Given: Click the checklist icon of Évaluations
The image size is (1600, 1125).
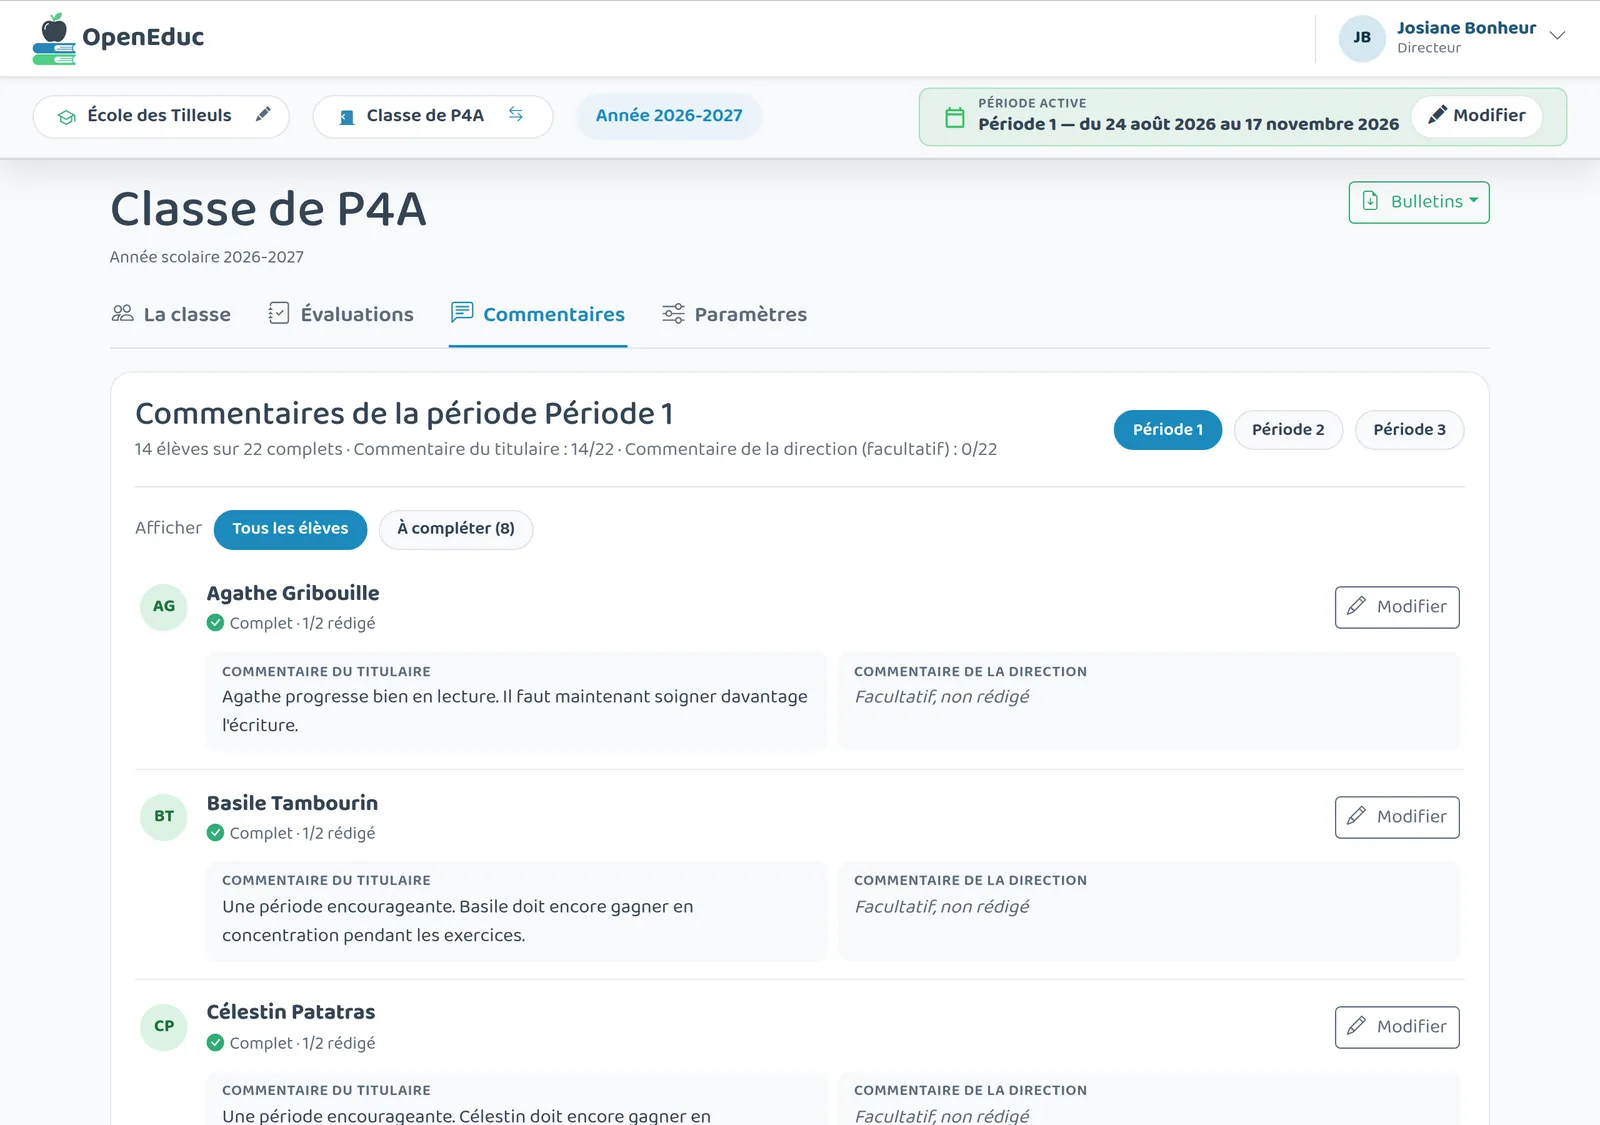Looking at the screenshot, I should coord(279,313).
